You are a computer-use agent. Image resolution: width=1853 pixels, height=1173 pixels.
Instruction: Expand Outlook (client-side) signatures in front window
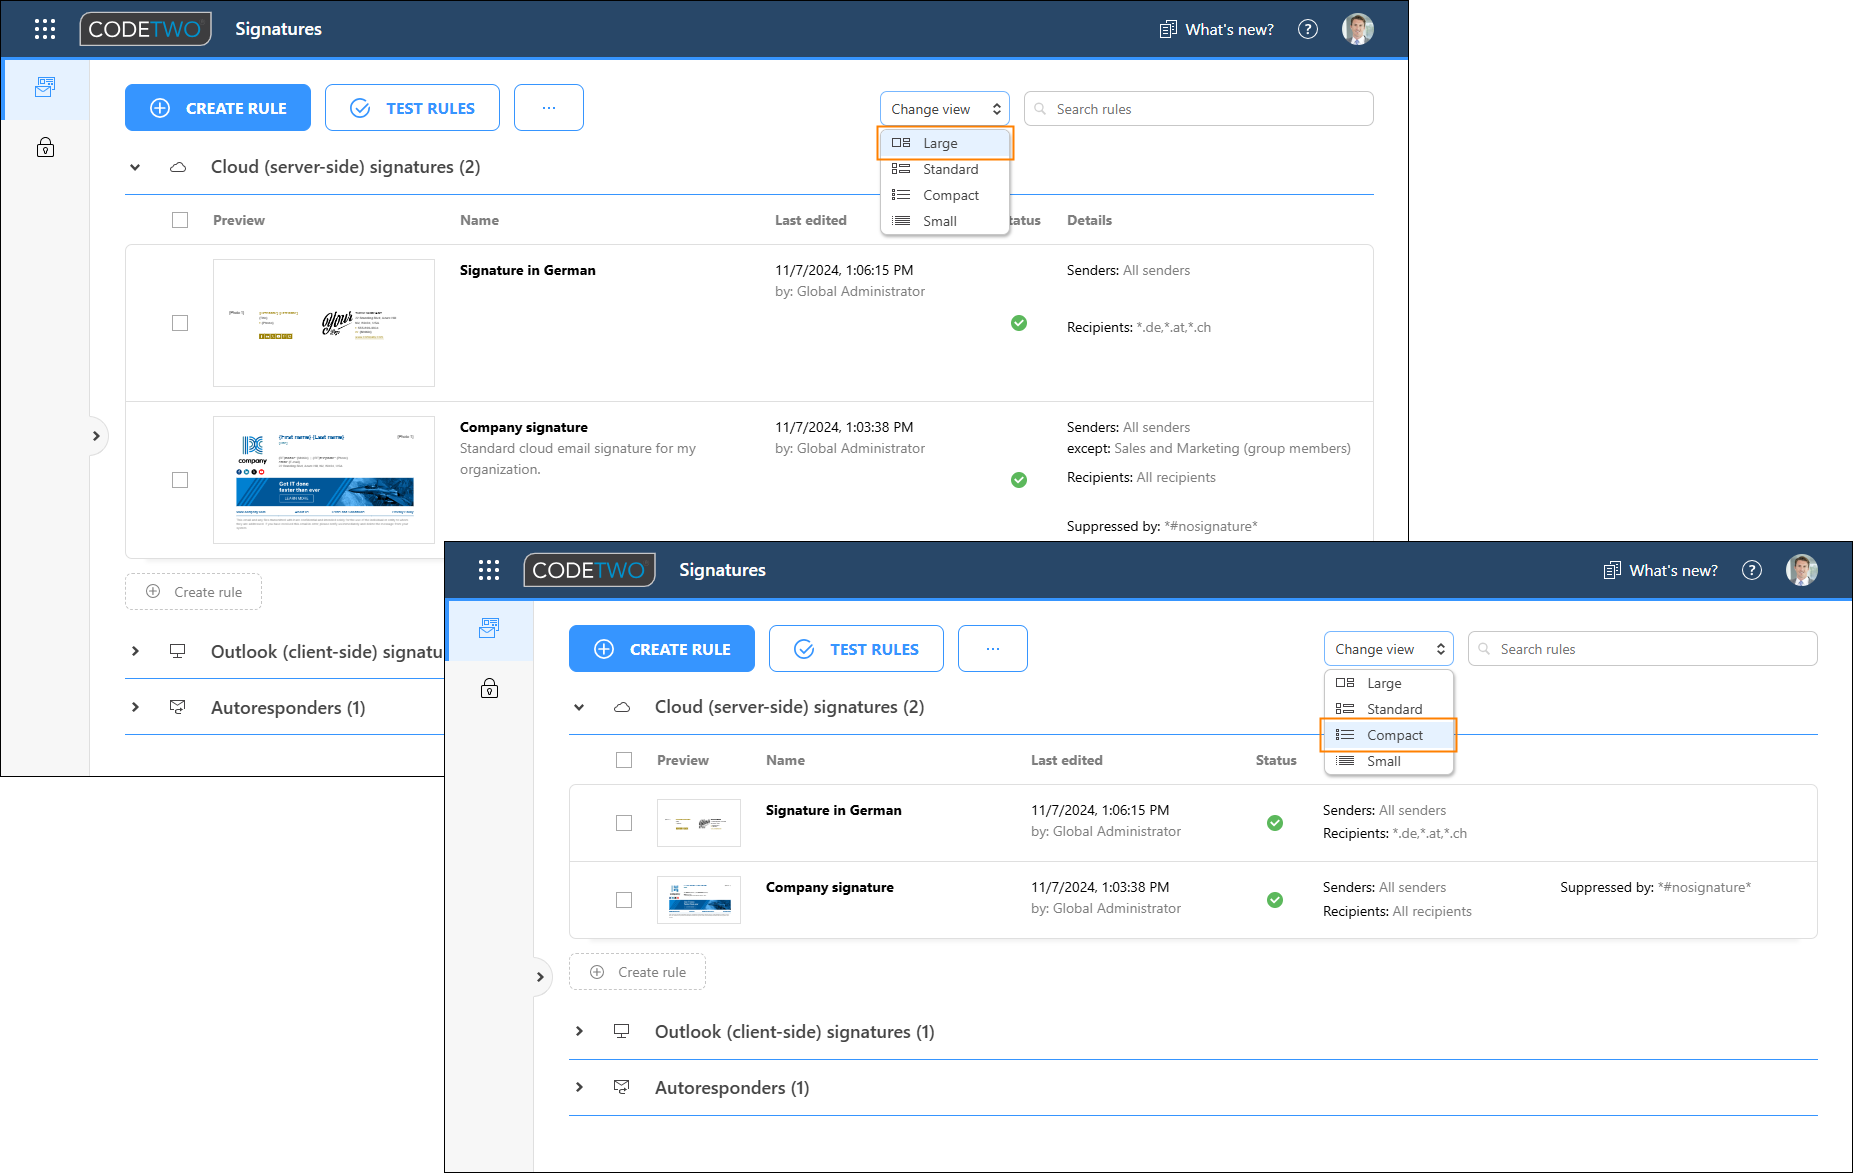[579, 1031]
